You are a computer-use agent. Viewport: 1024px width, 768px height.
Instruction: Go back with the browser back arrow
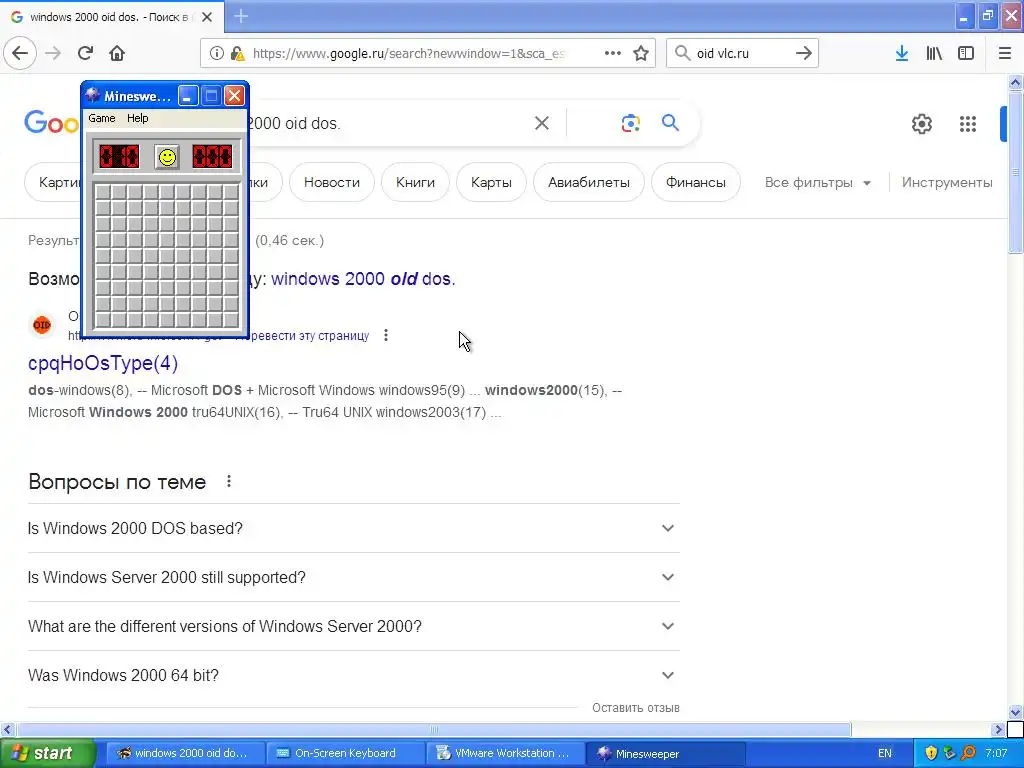(x=20, y=53)
